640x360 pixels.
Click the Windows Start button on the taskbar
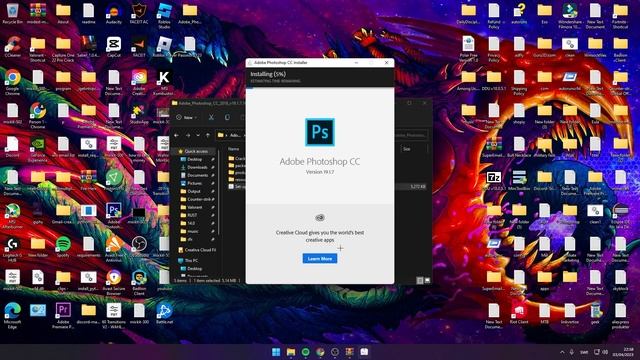point(276,352)
